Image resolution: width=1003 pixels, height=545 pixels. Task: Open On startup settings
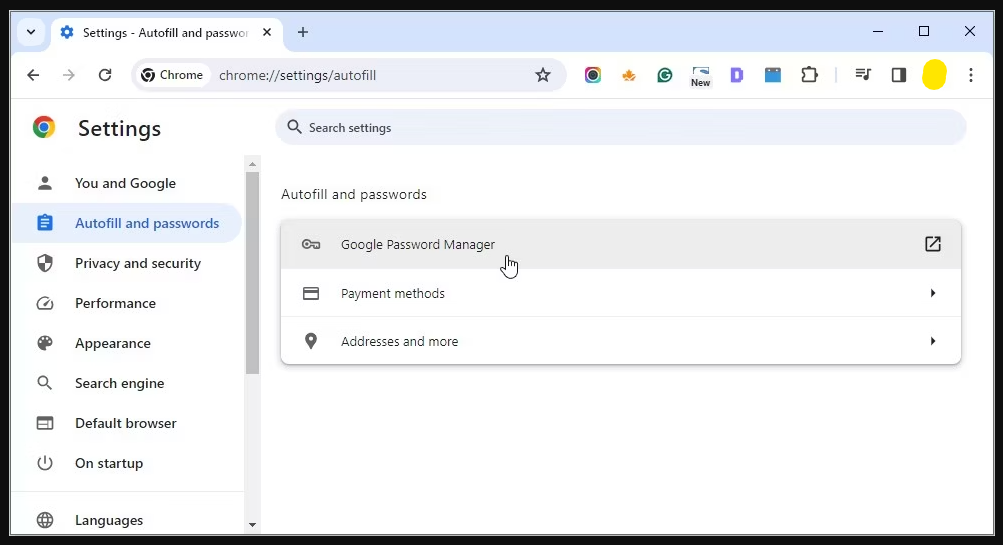[x=125, y=463]
